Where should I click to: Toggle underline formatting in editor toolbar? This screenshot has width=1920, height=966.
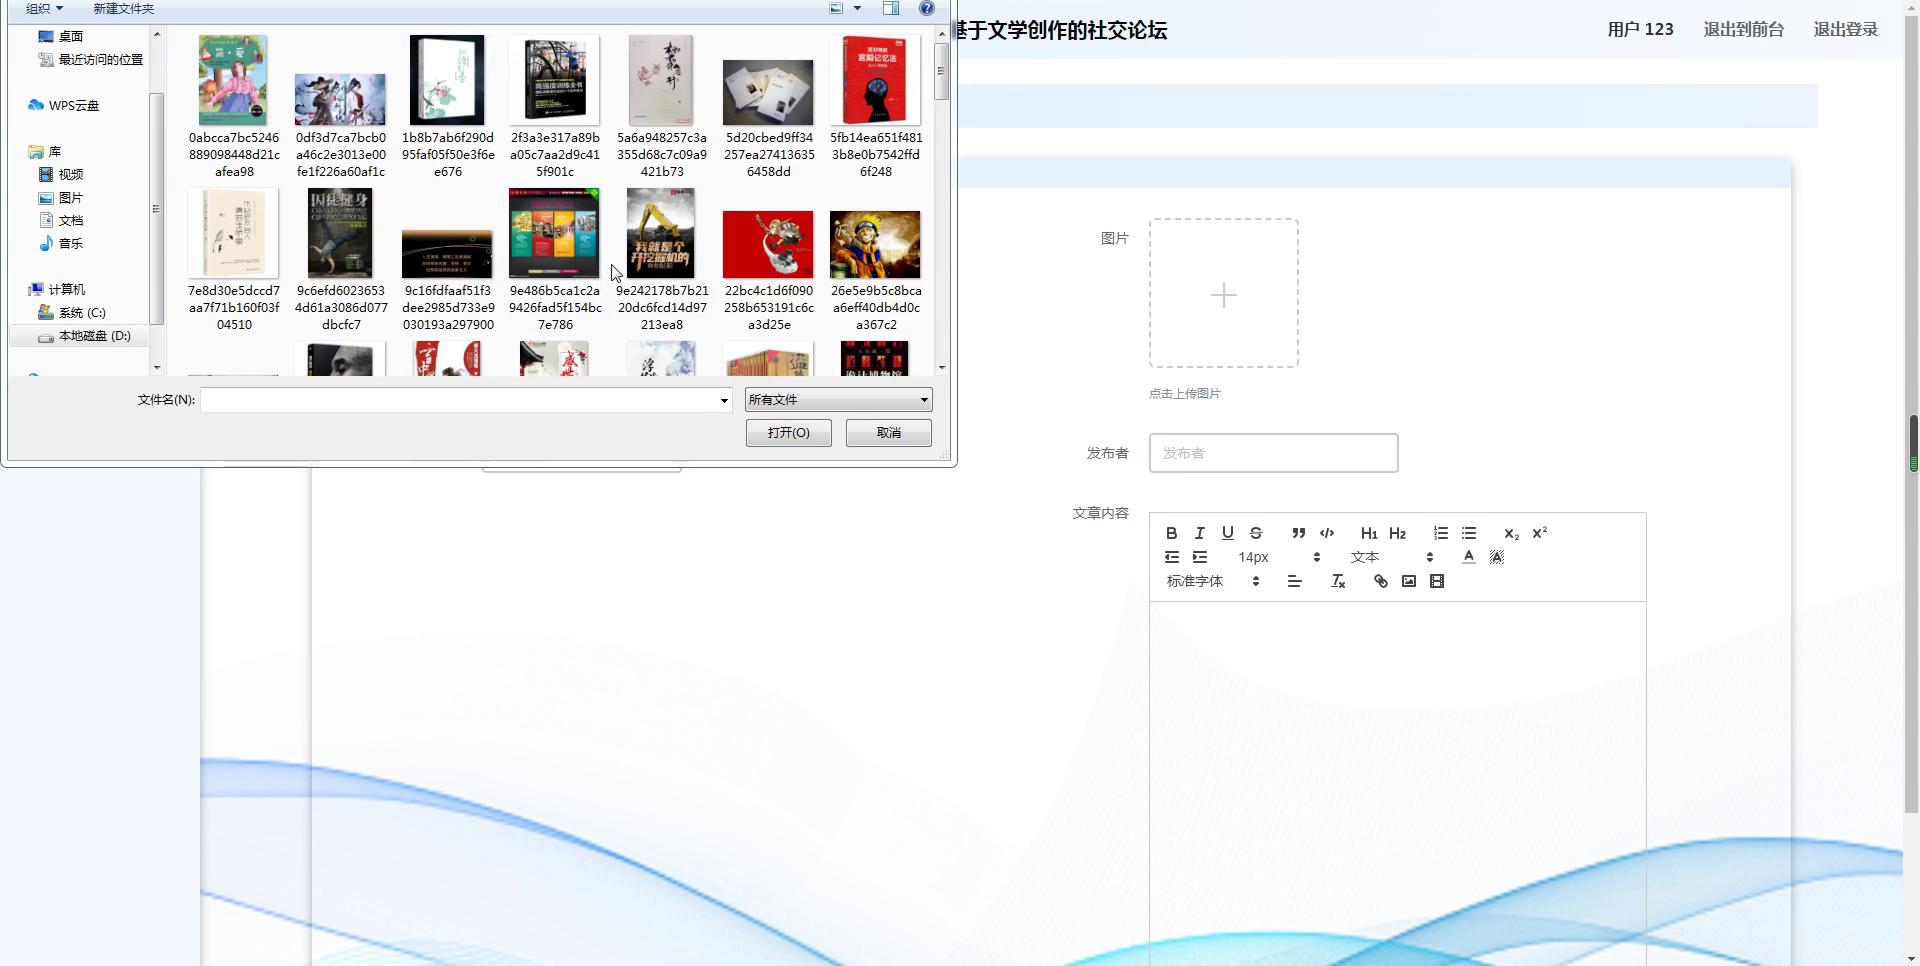coord(1227,533)
